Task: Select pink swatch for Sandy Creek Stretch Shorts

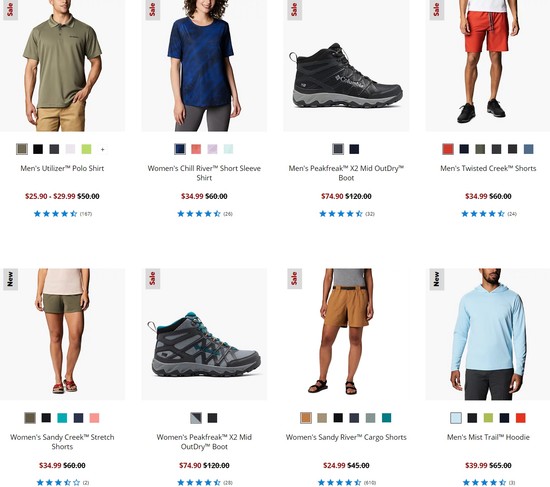Action: tap(94, 418)
